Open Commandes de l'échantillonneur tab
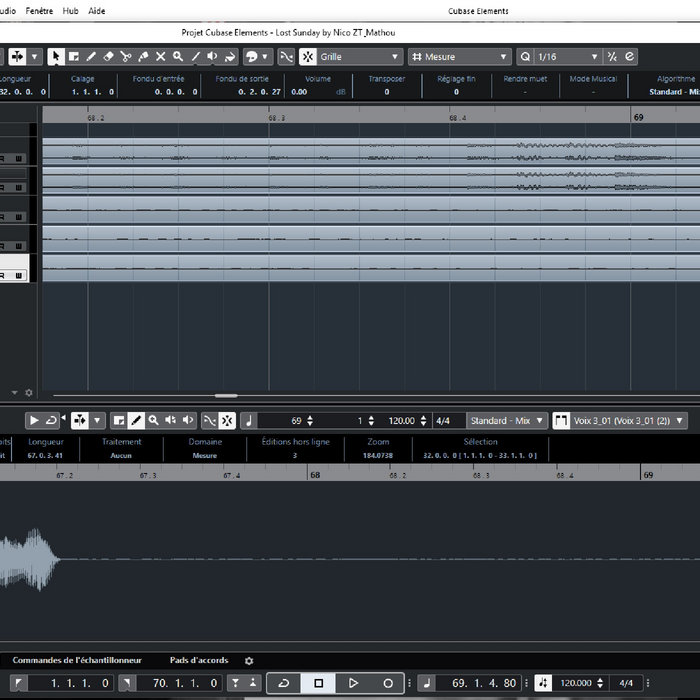The width and height of the screenshot is (700, 700). coord(77,660)
